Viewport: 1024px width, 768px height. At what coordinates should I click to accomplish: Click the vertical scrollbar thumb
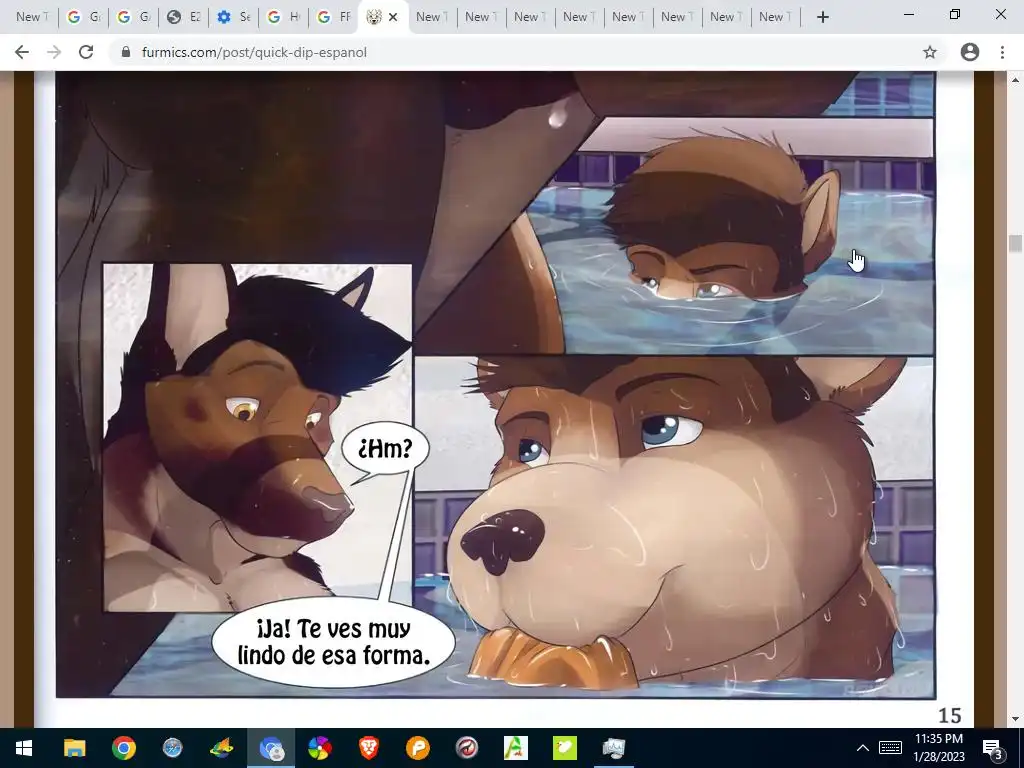(1015, 243)
